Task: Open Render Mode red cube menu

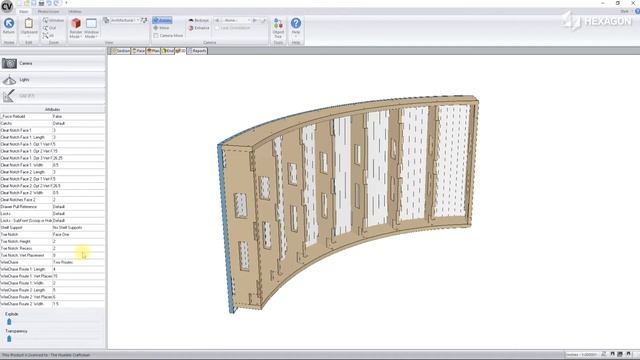Action: pos(76,28)
